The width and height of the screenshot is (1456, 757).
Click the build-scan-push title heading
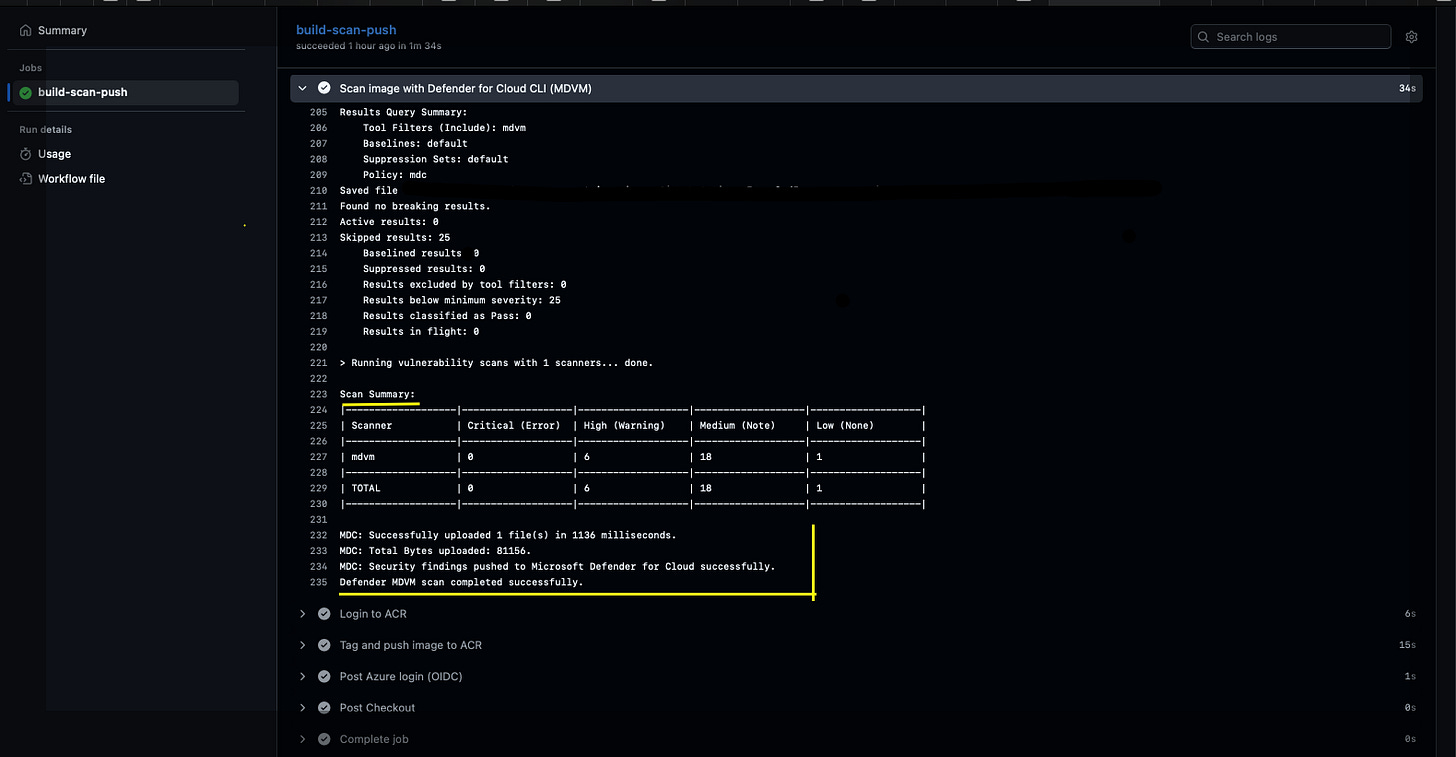346,30
